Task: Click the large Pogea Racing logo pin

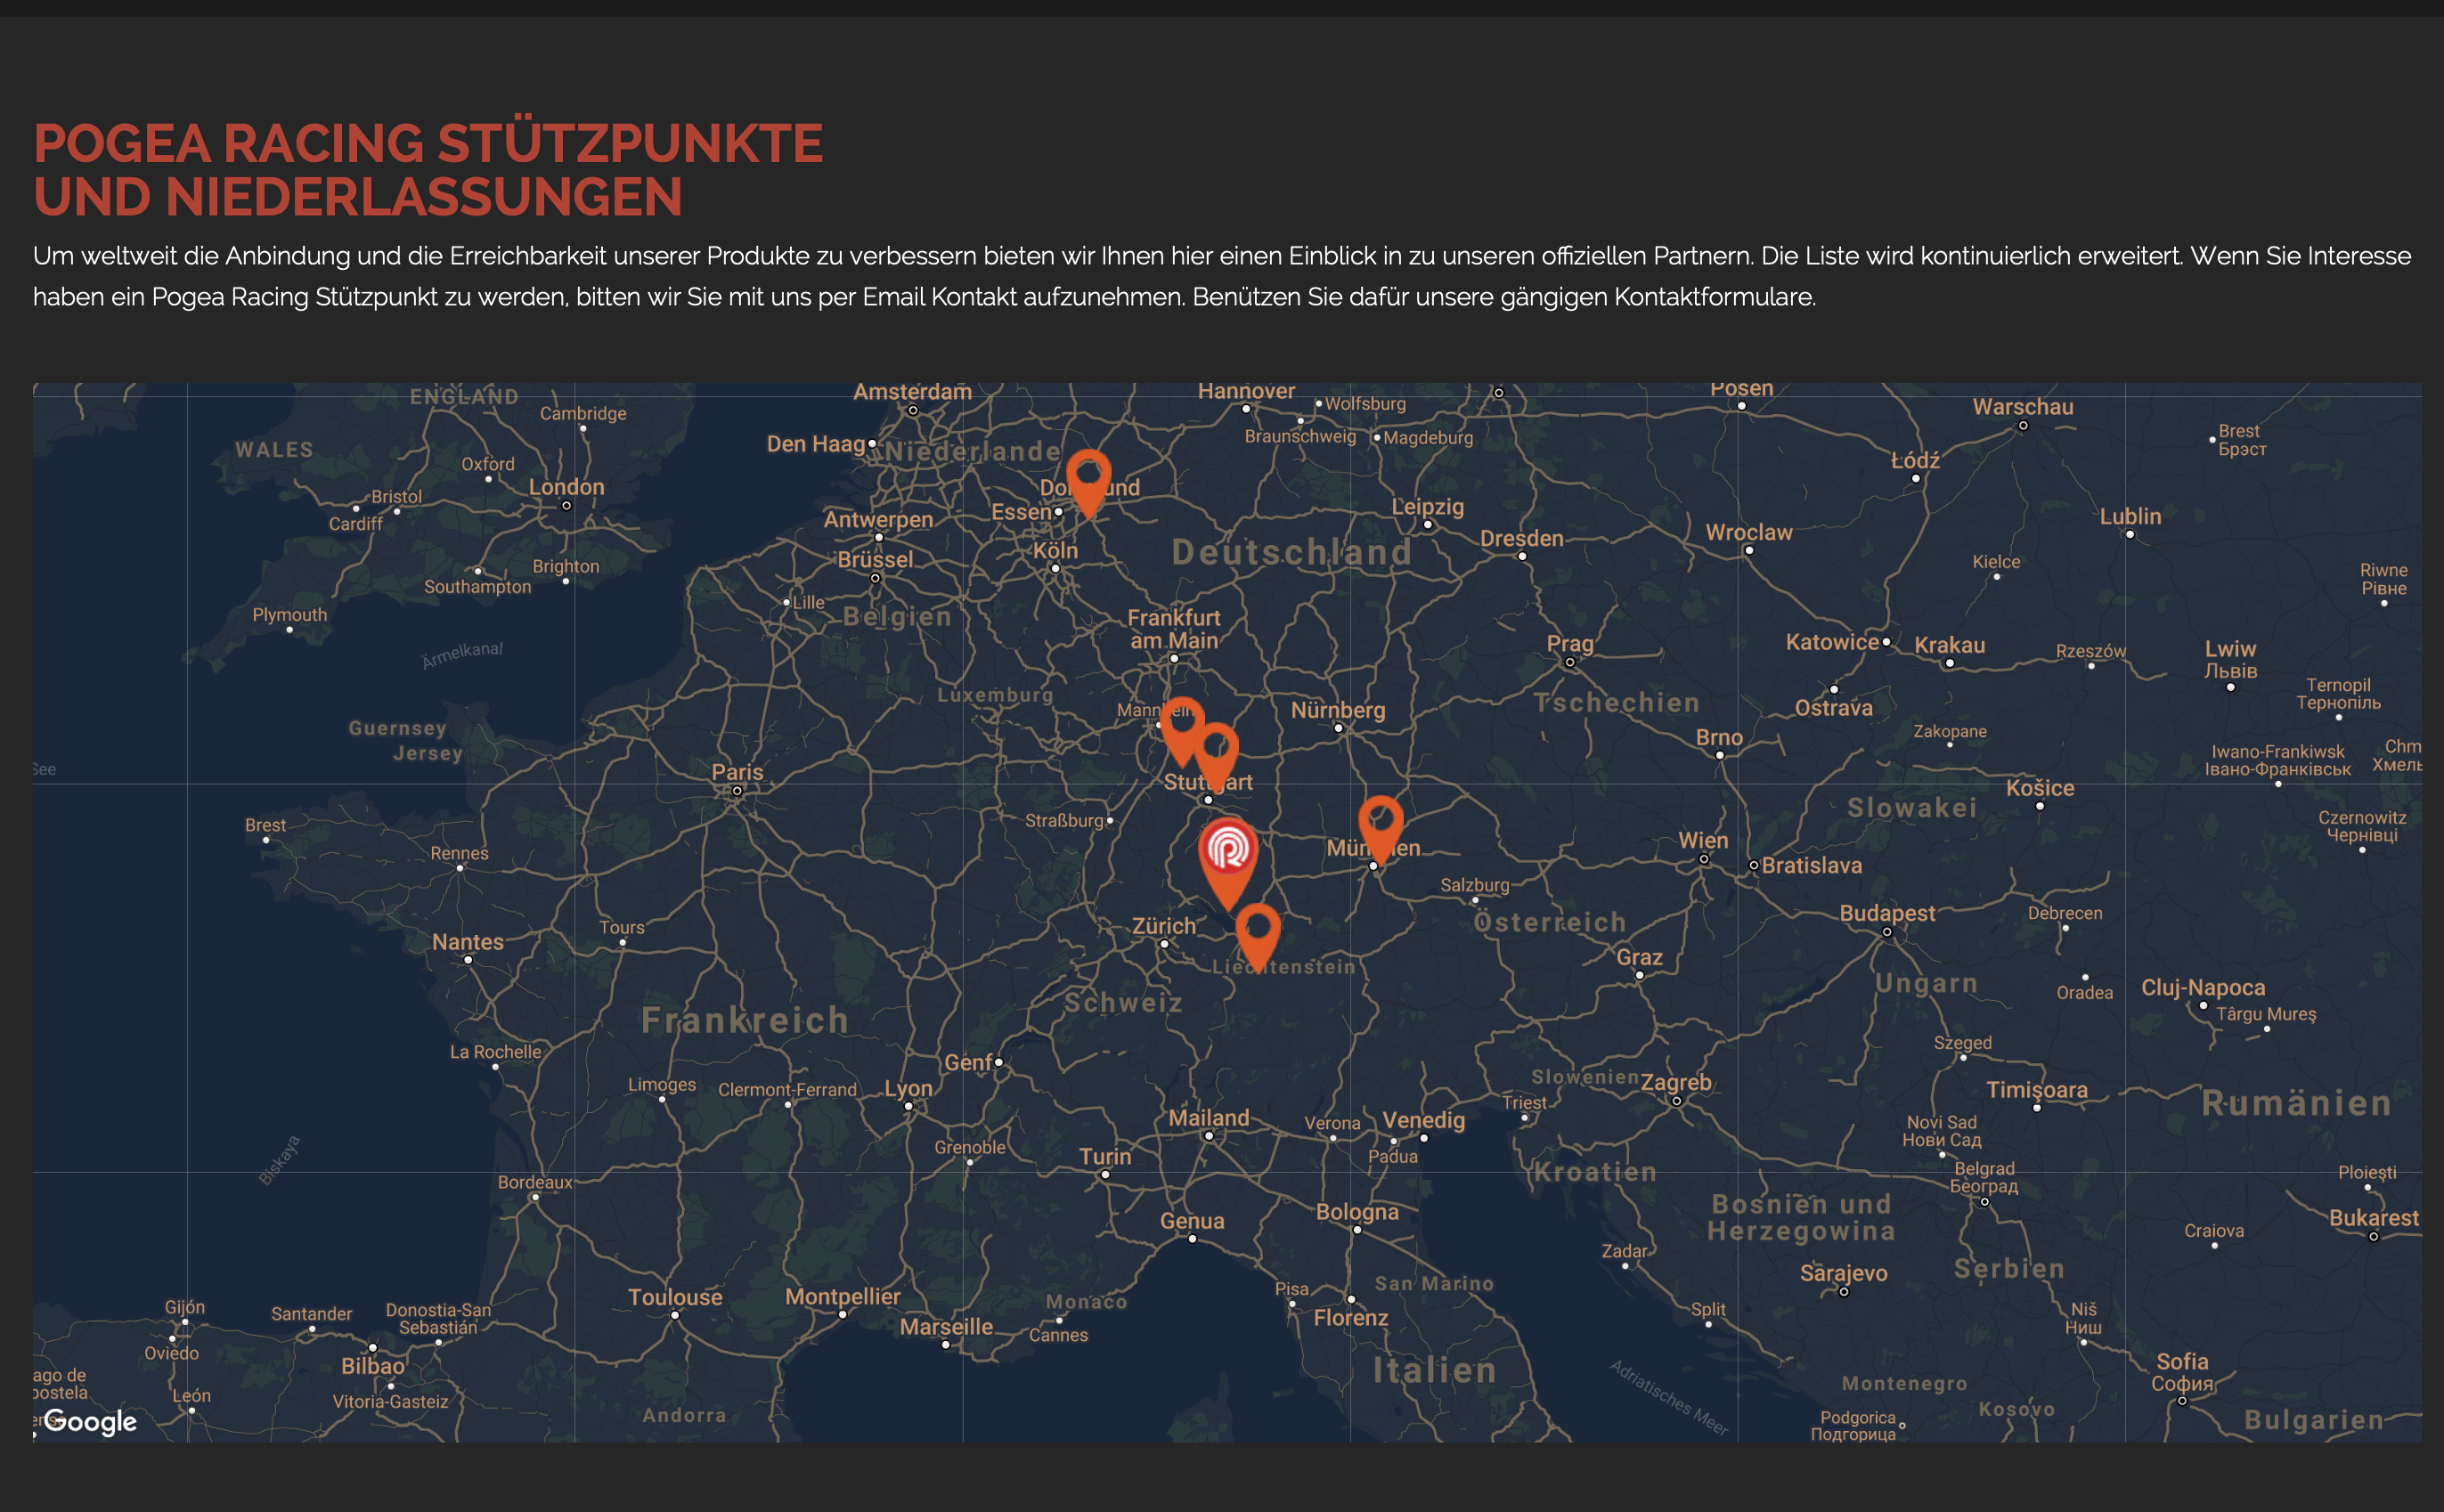Action: [1228, 862]
